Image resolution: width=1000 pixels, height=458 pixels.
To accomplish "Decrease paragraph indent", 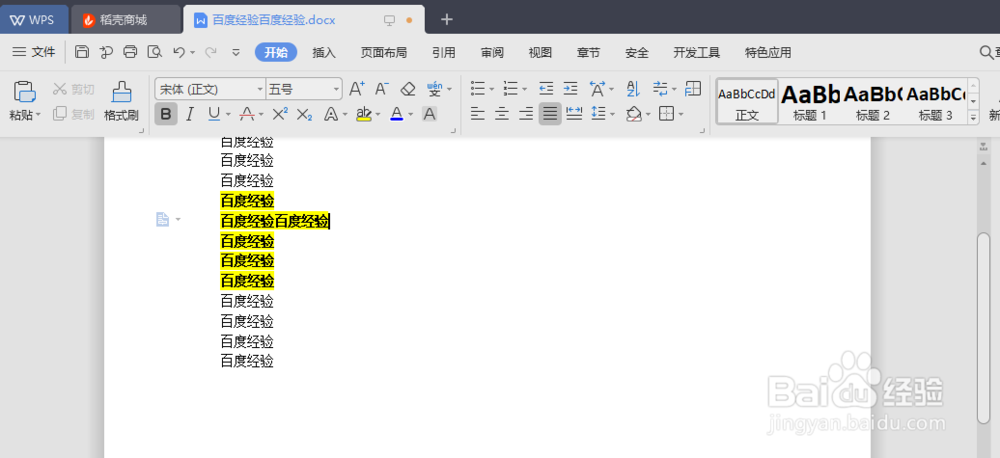I will click(546, 89).
